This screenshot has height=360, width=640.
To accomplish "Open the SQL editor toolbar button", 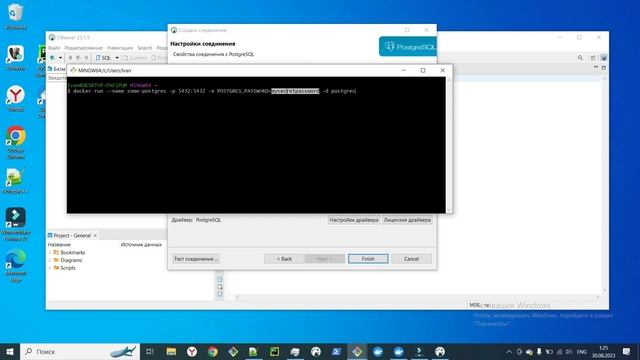I will point(104,58).
